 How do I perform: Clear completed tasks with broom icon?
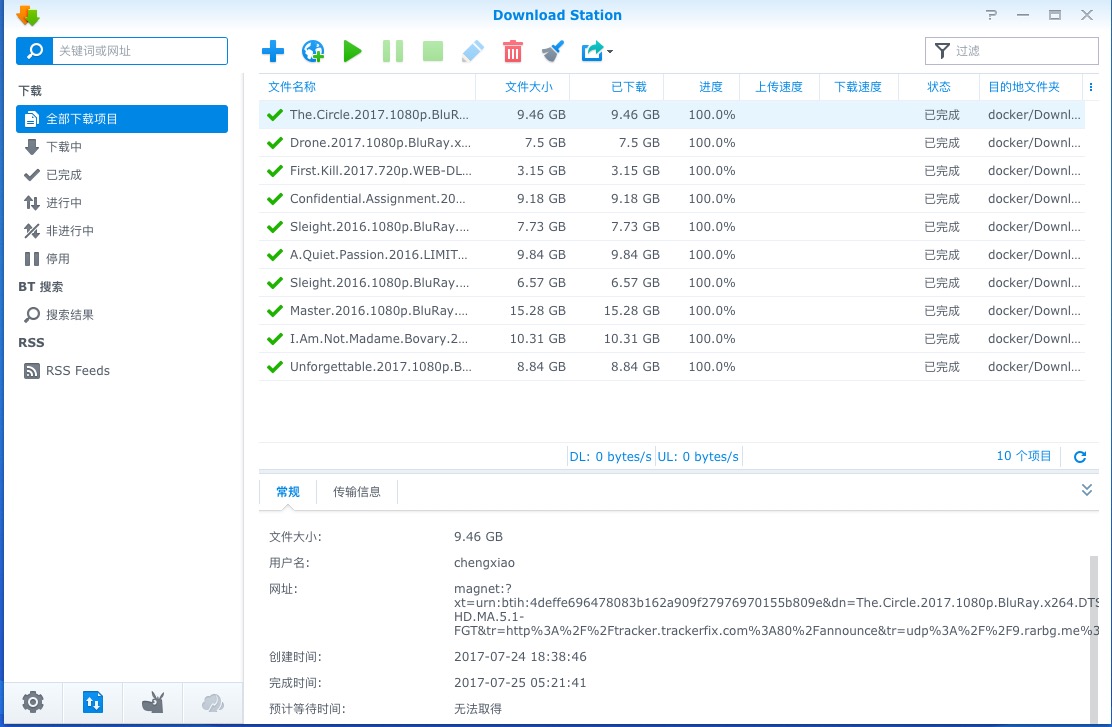pyautogui.click(x=552, y=51)
